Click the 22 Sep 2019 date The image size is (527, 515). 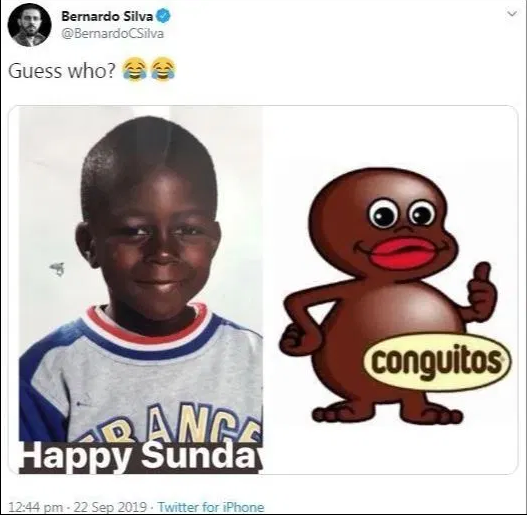click(110, 507)
